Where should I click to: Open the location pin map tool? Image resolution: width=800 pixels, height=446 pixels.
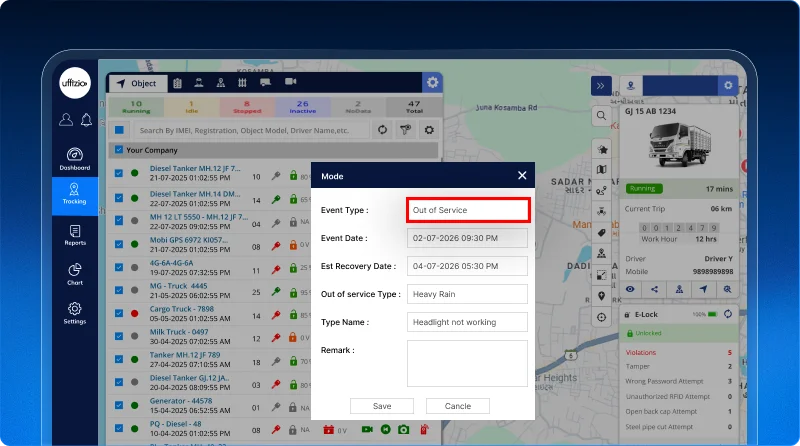click(602, 296)
